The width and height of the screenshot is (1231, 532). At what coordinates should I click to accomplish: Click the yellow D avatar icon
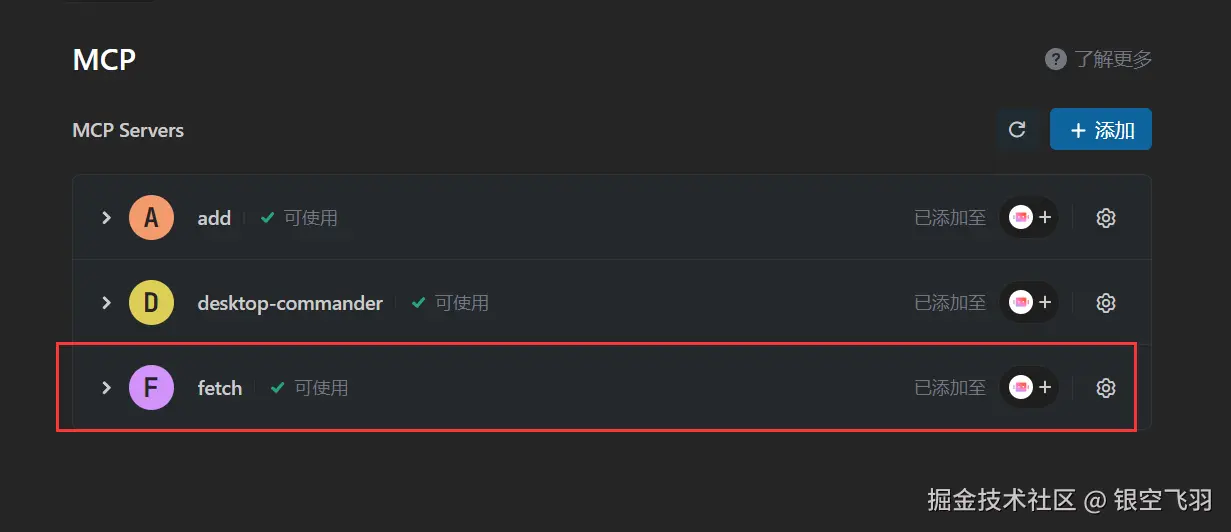coord(151,302)
